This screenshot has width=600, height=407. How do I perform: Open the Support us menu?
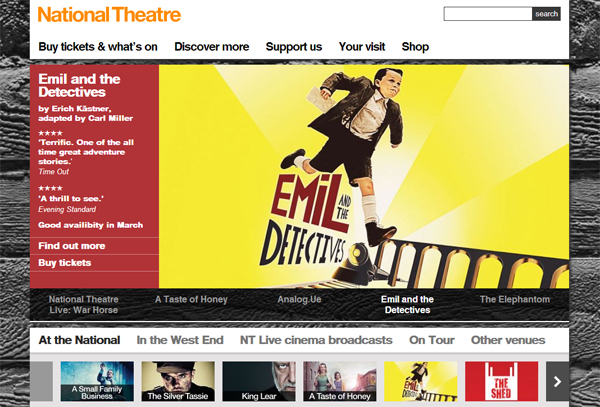[x=294, y=47]
